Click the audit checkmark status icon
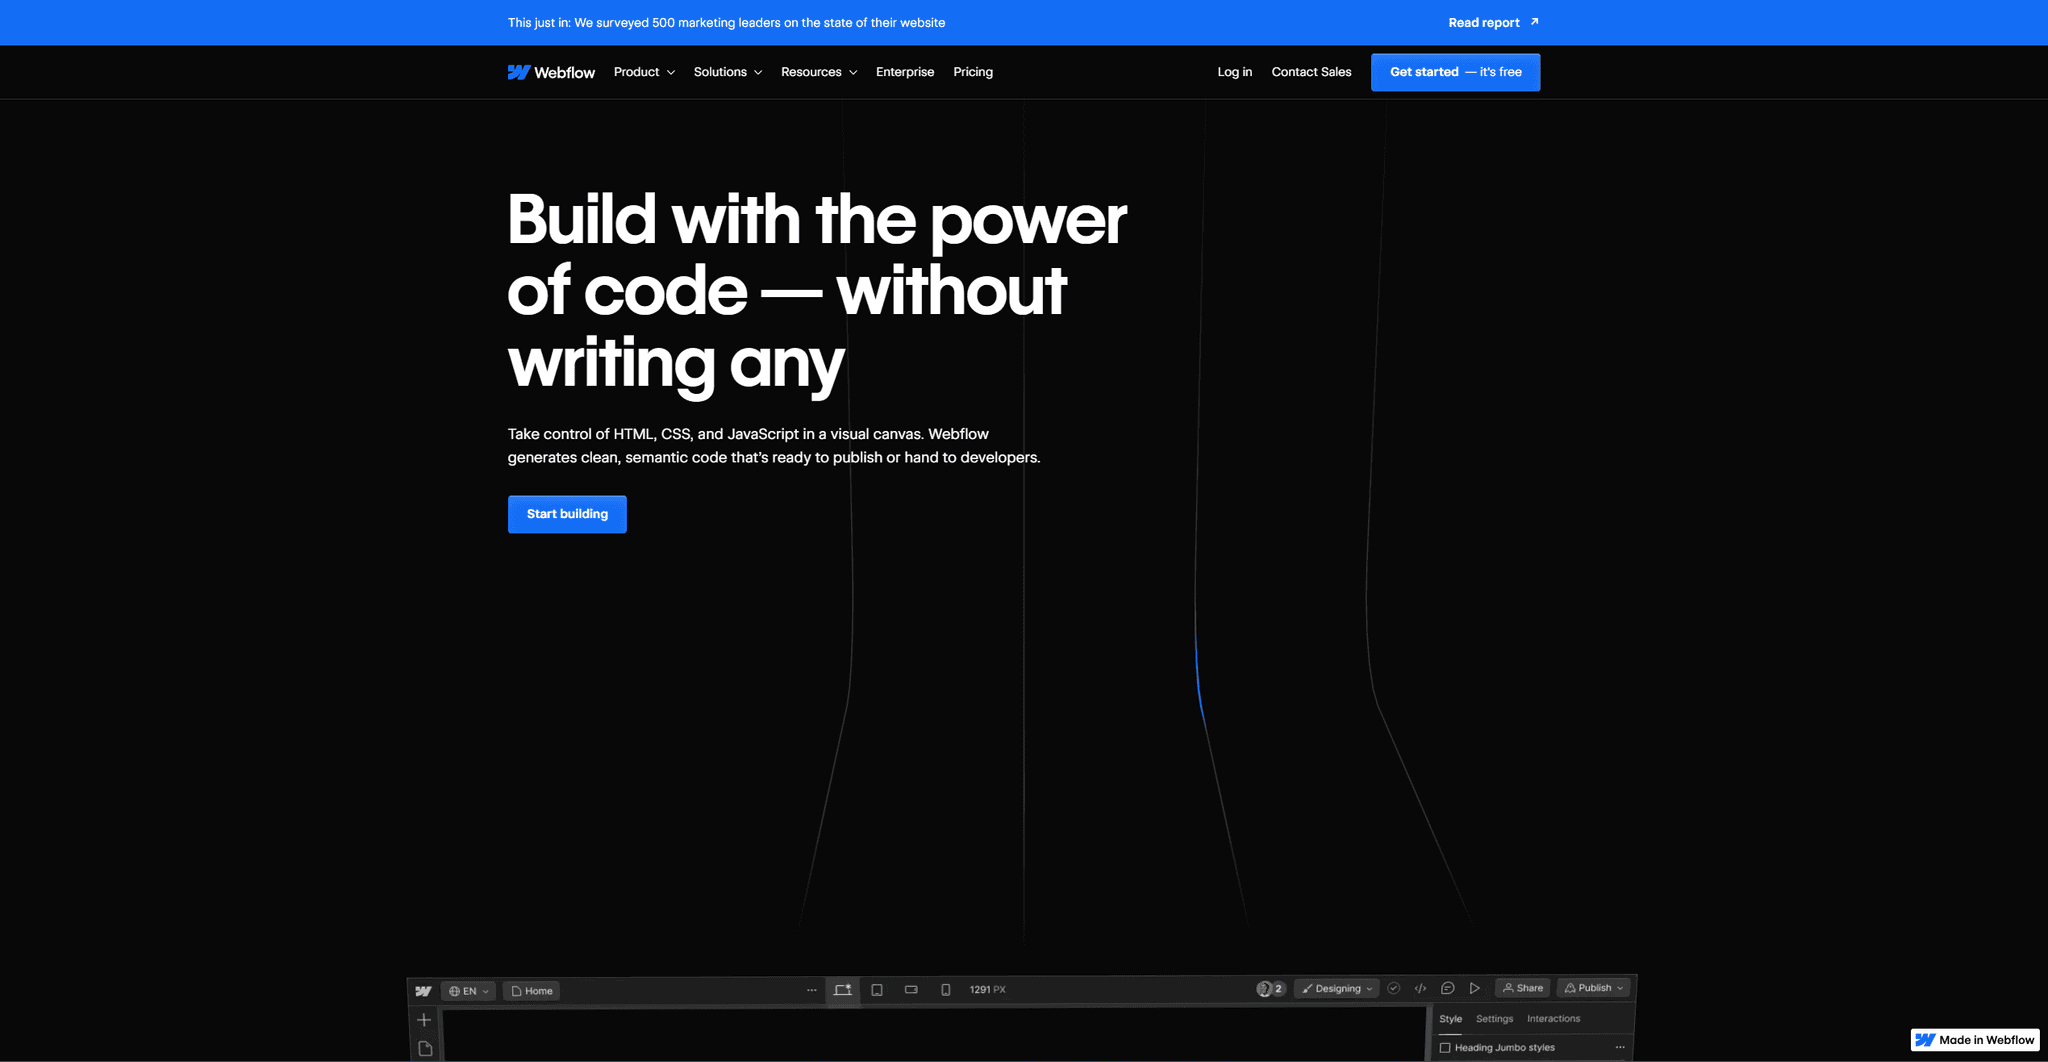 tap(1393, 988)
